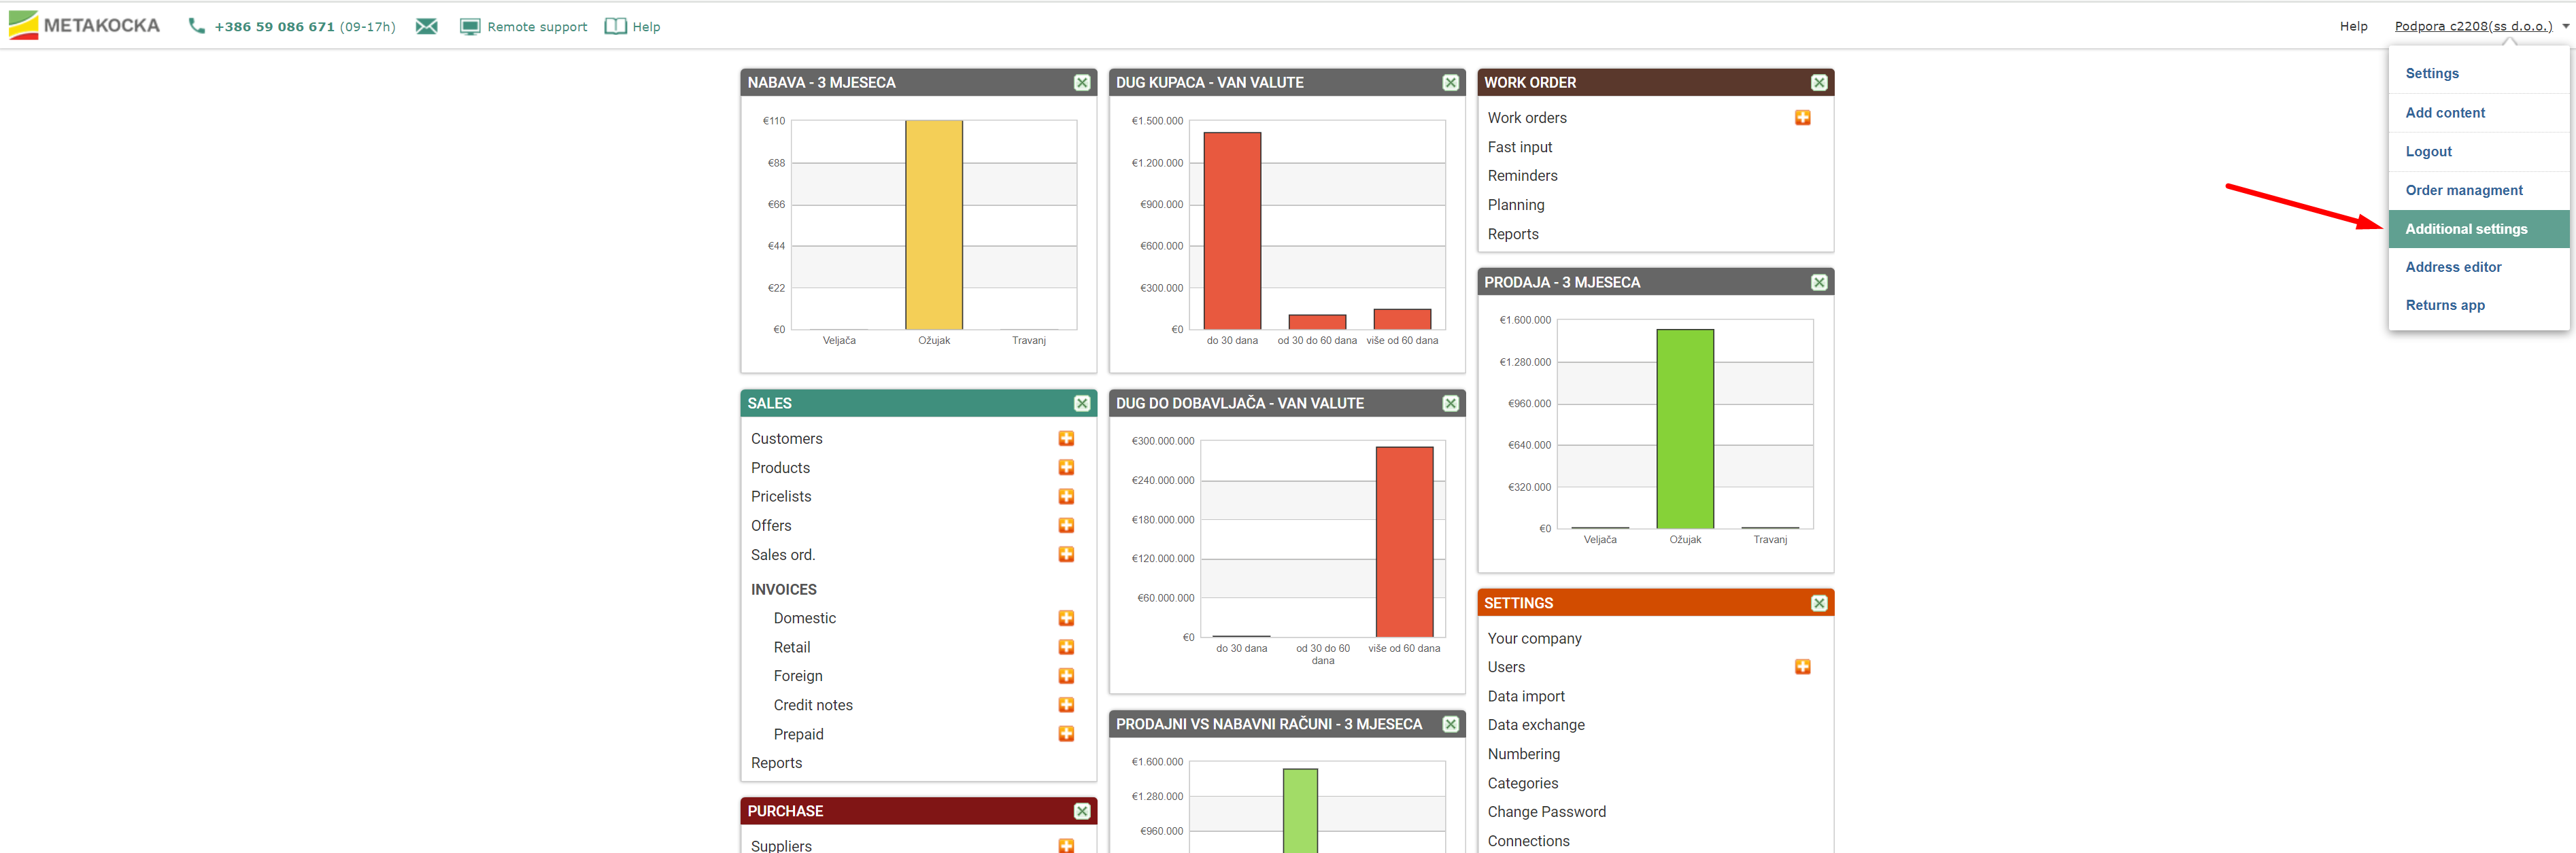Click the Metakocka logo
The width and height of the screenshot is (2576, 853).
(84, 25)
